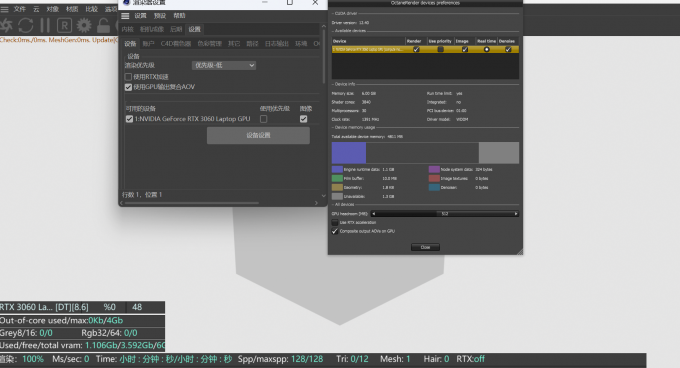This screenshot has width=680, height=368.
Task: Click the Out-of-core used/max readout
Action: (x=61, y=320)
